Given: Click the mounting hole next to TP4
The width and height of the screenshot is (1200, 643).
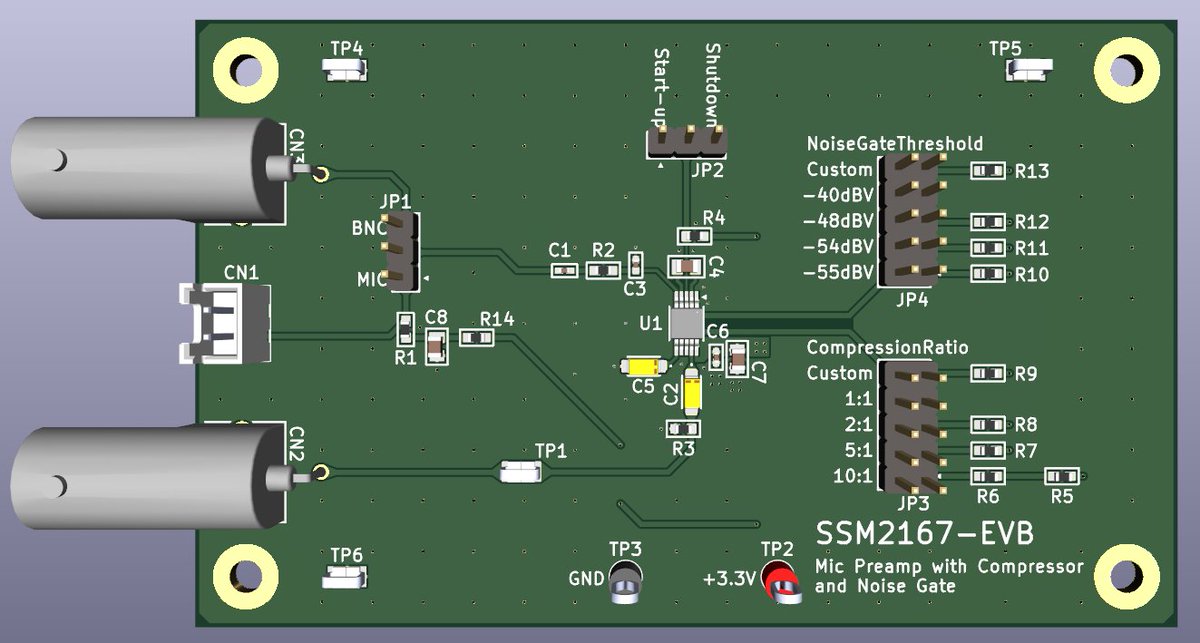Looking at the screenshot, I should 246,68.
